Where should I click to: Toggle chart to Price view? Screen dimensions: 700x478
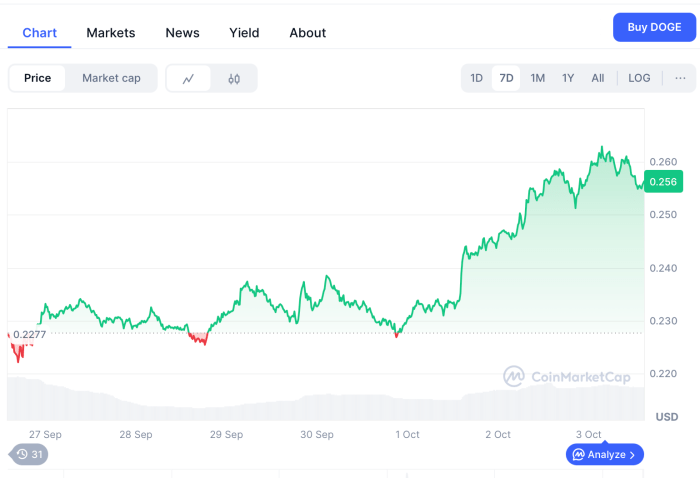click(38, 78)
